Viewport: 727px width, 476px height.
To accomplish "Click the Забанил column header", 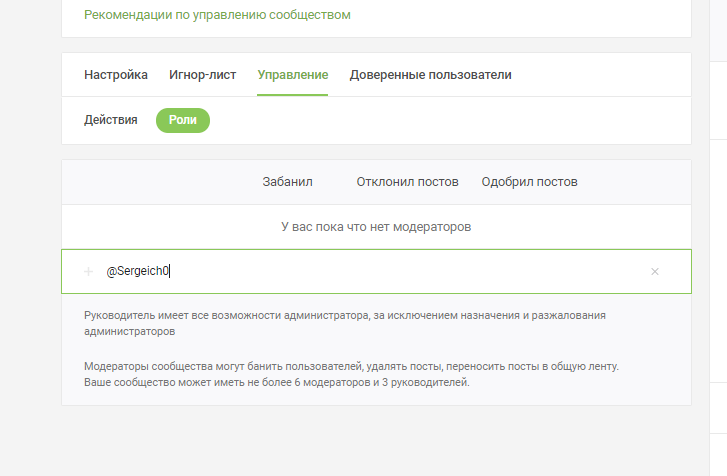I will point(288,182).
